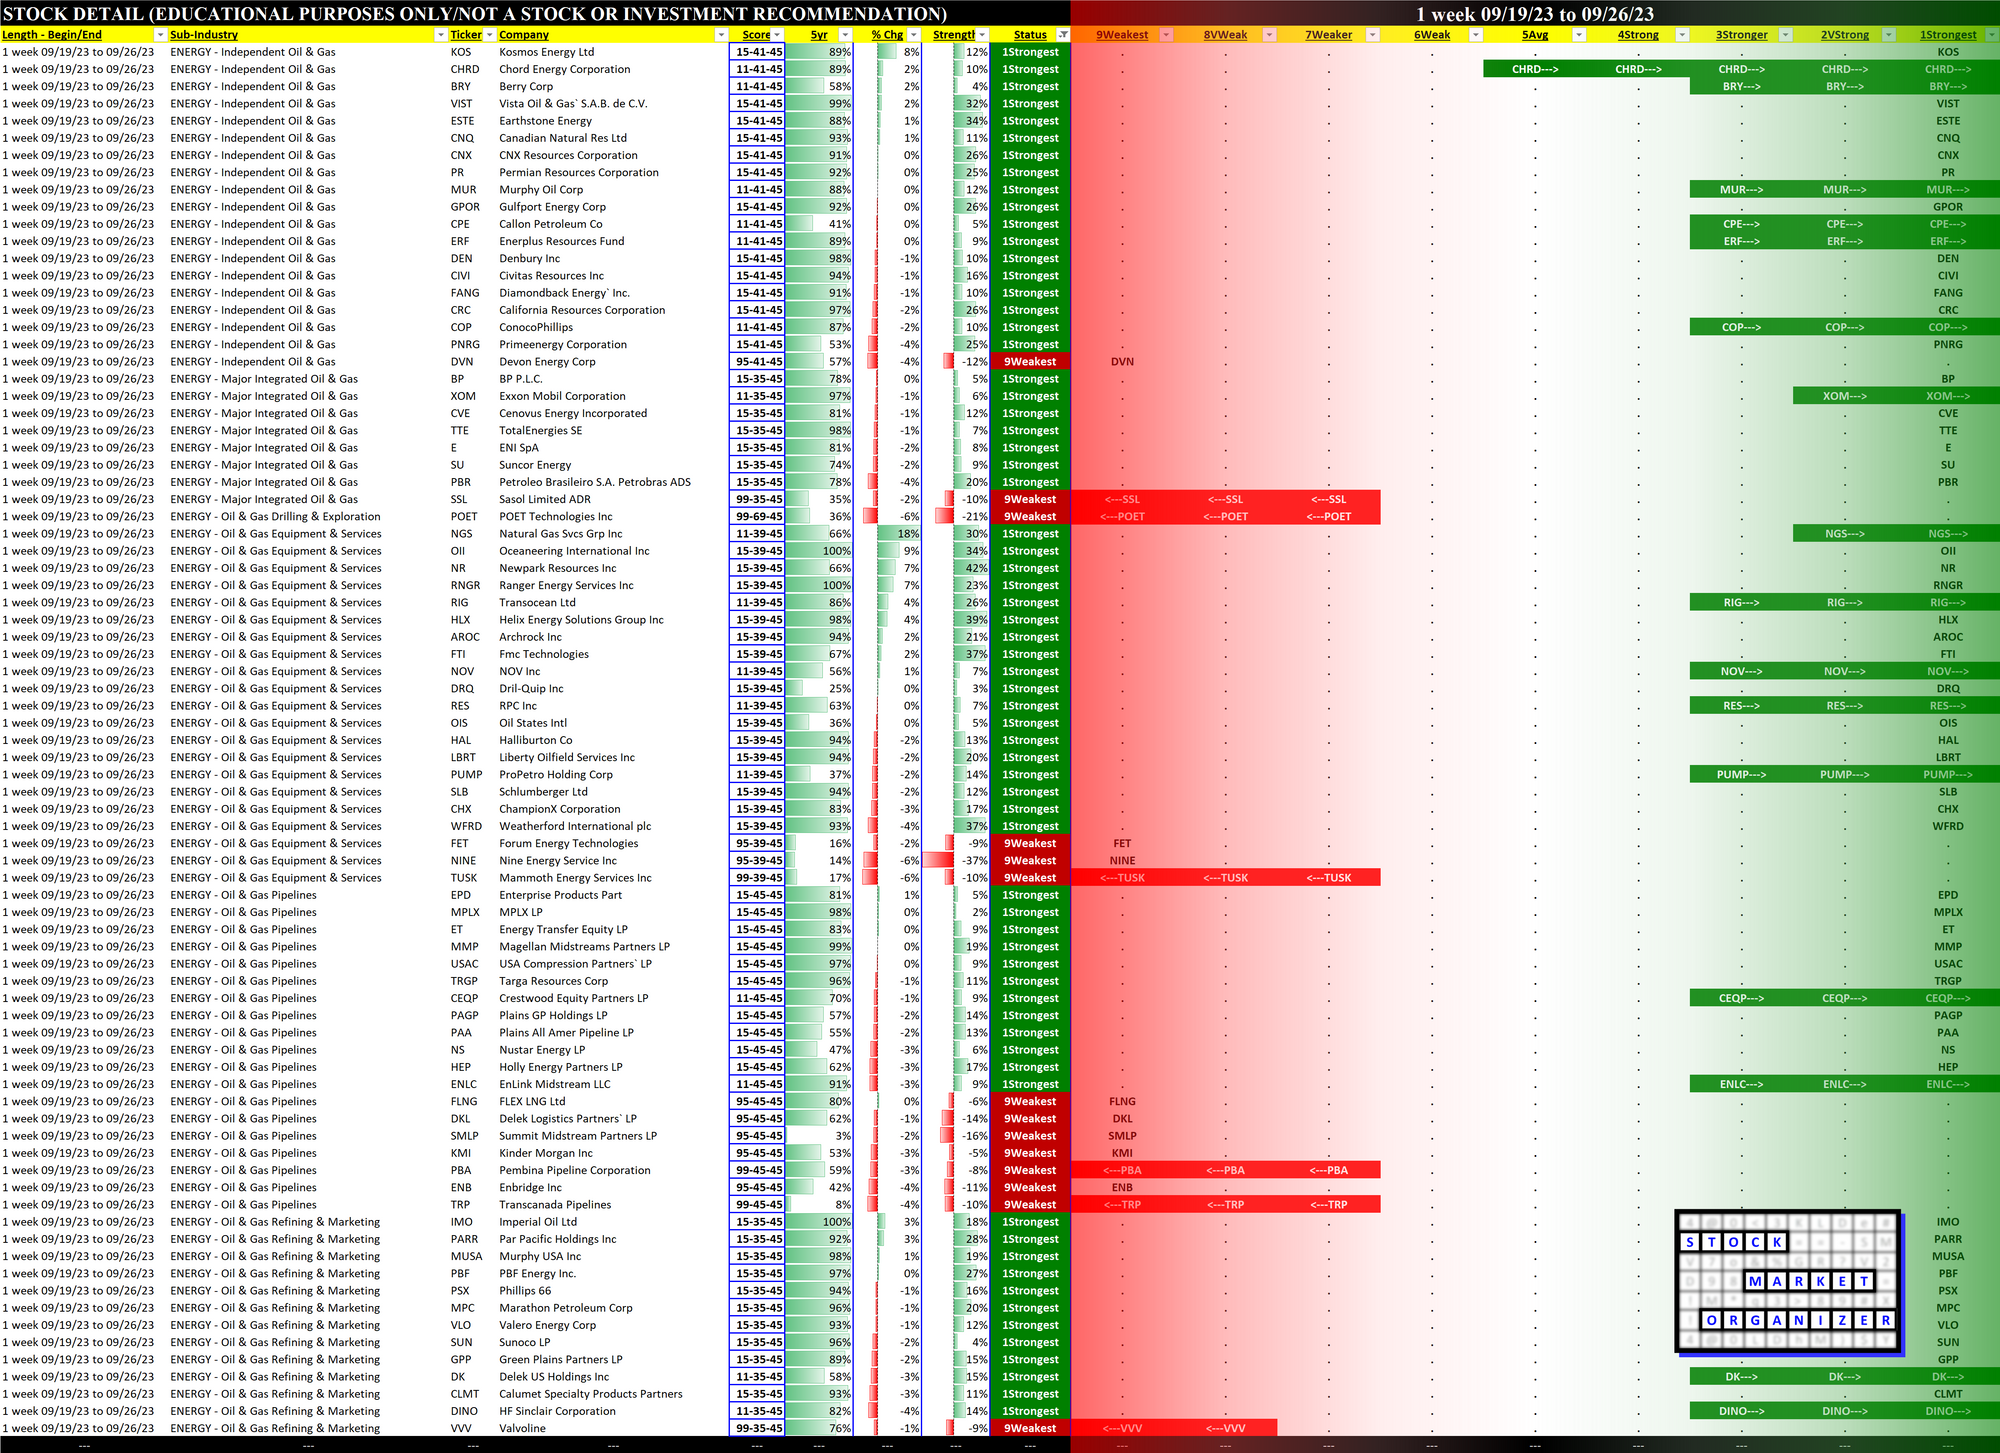
Task: Open the Score column filter dropdown
Action: tap(777, 35)
